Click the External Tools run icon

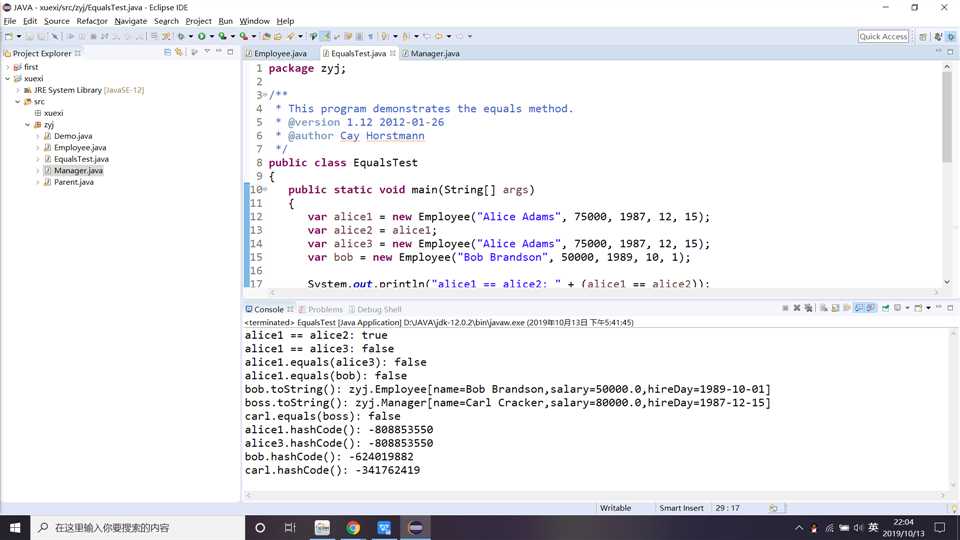[x=243, y=36]
